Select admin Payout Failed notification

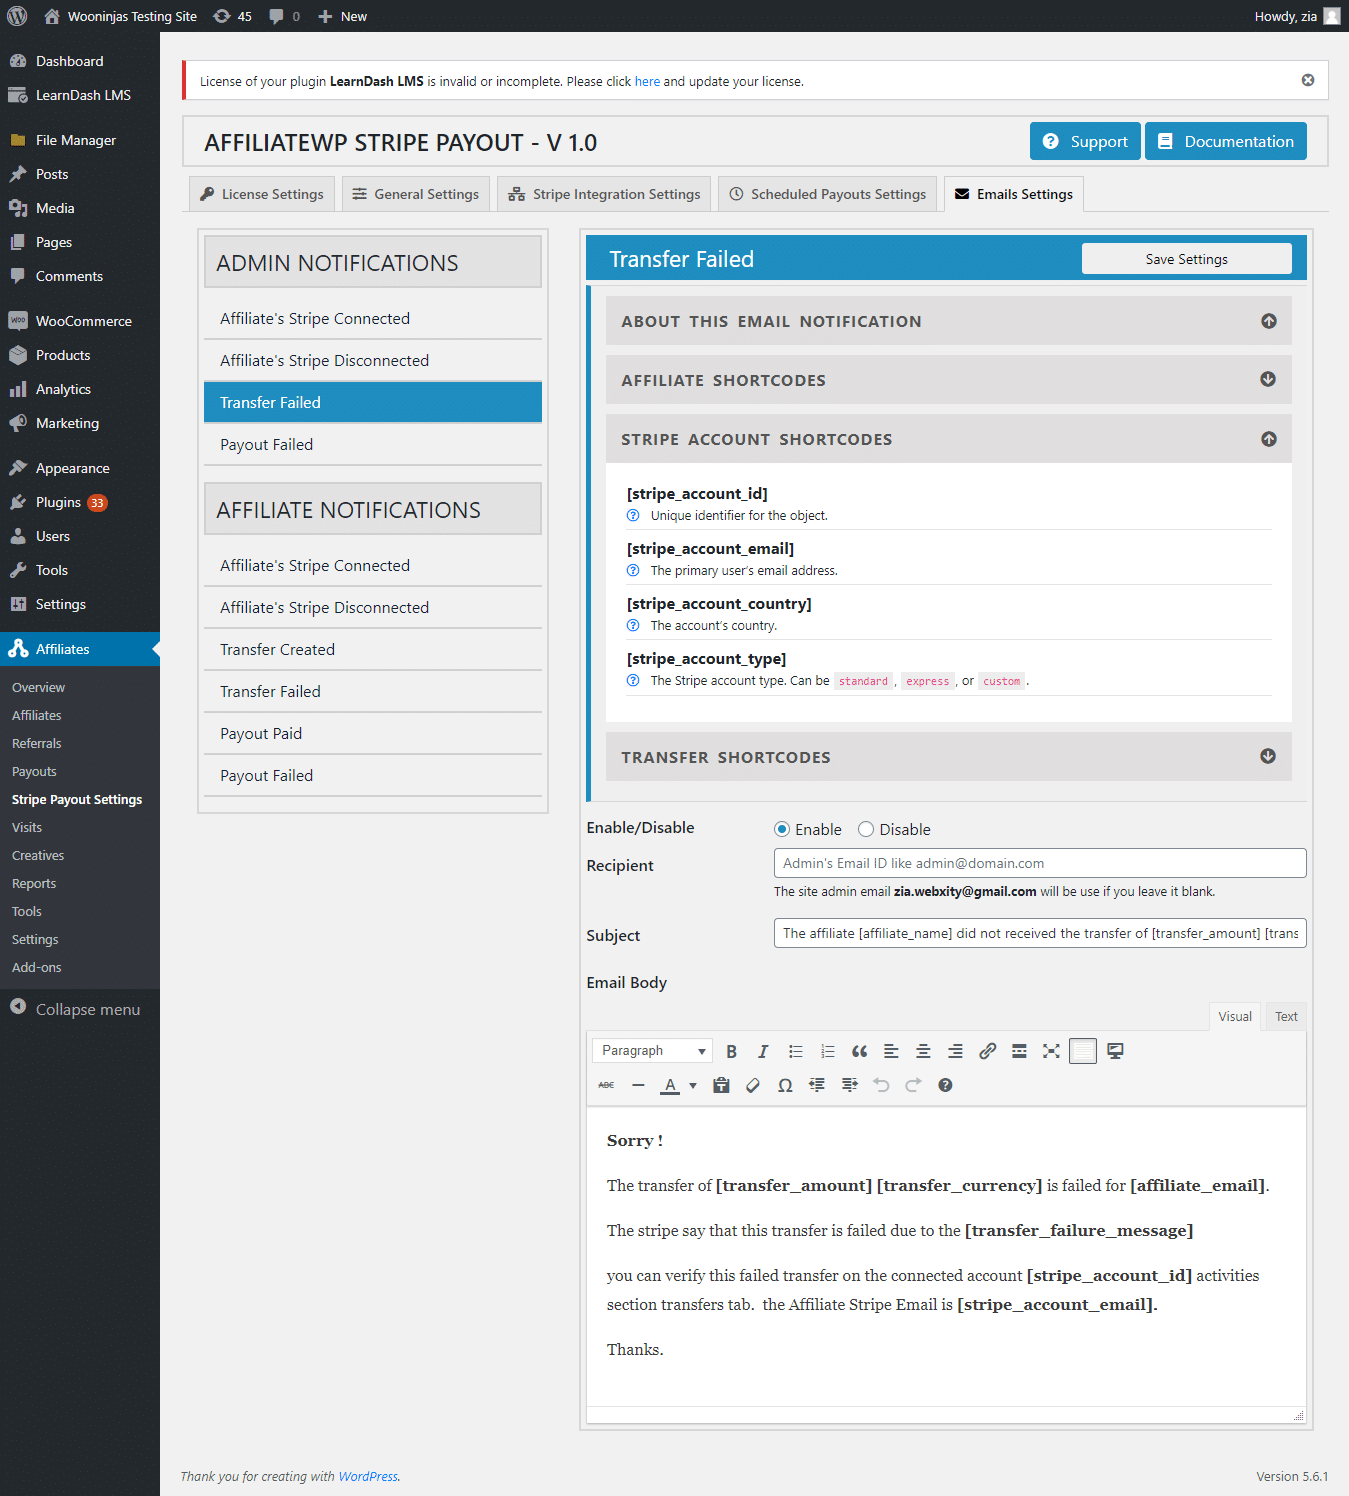373,444
